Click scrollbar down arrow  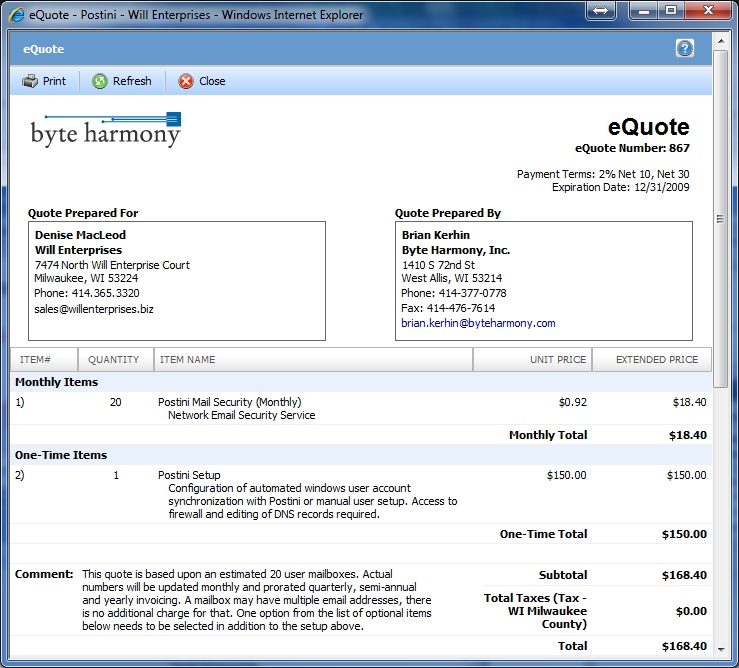720,650
